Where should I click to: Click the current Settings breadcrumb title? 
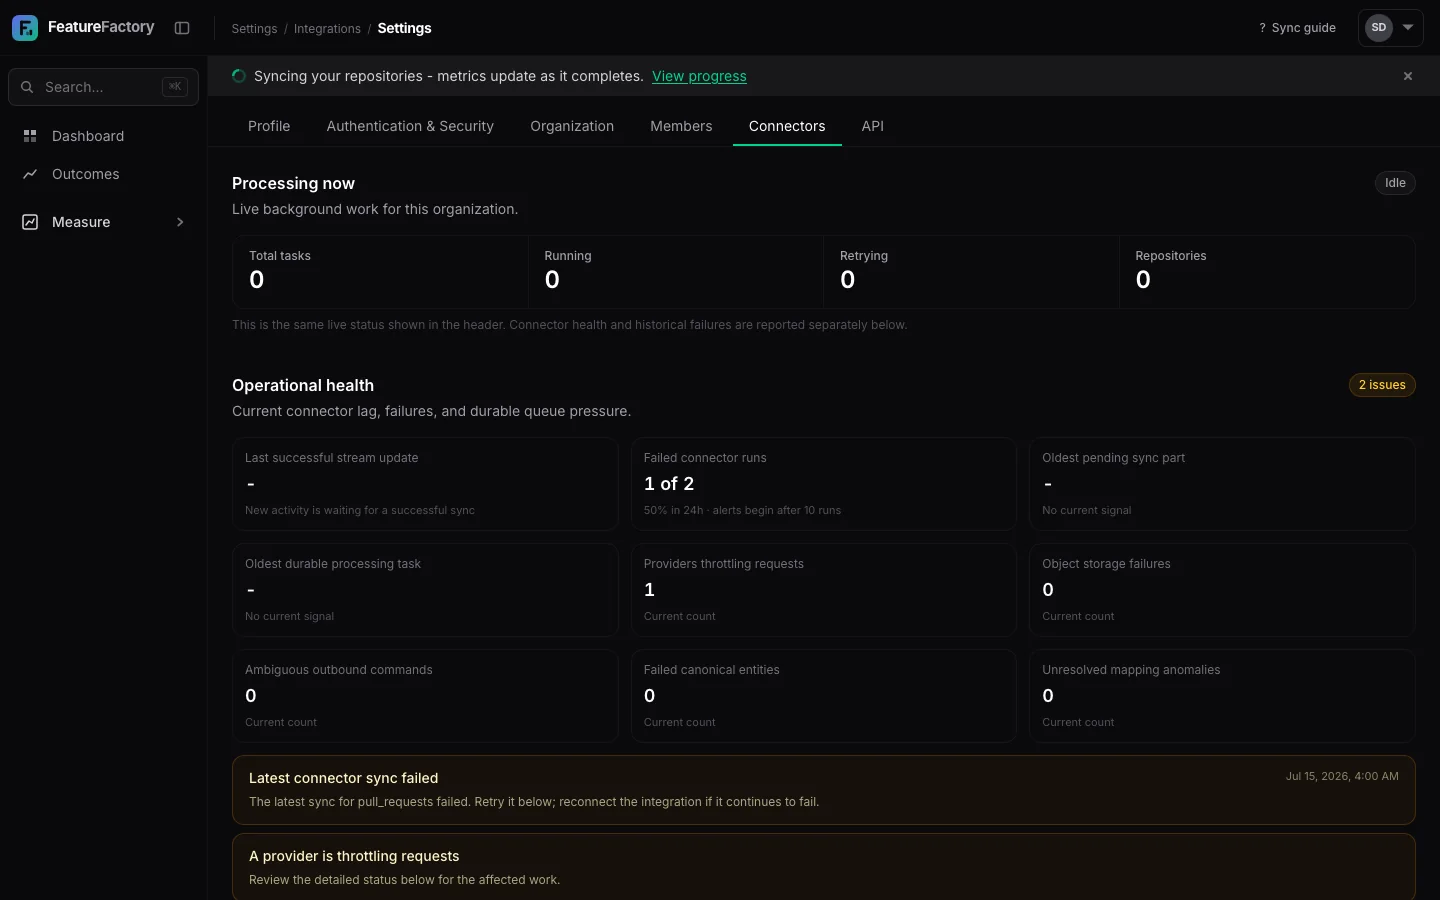pyautogui.click(x=404, y=28)
